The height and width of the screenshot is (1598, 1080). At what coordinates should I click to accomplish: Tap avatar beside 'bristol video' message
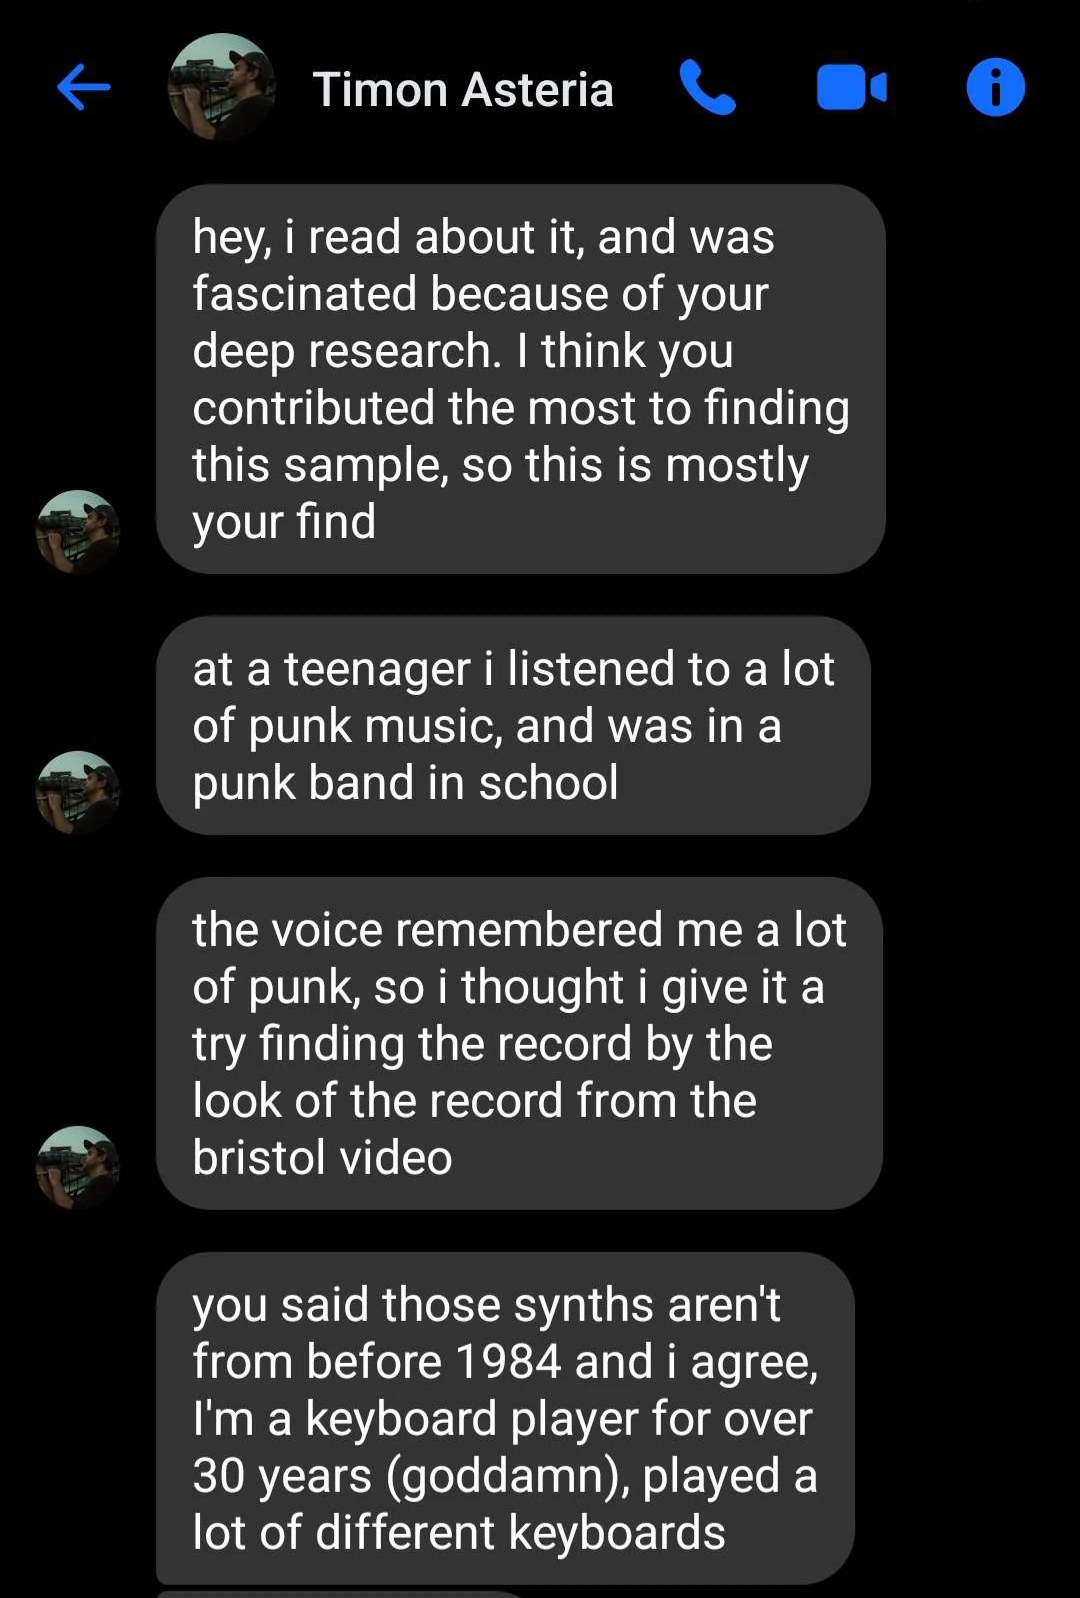pos(78,1167)
